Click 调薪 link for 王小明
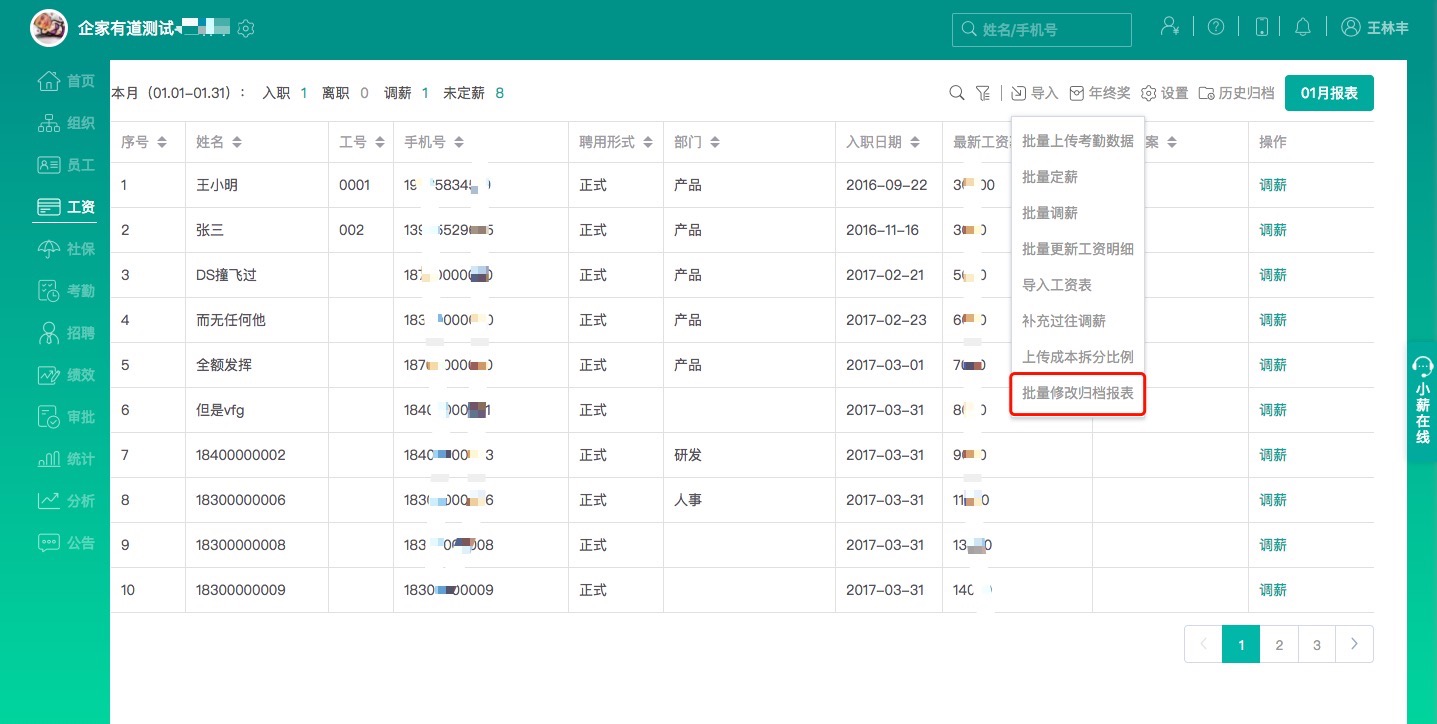This screenshot has height=724, width=1437. click(1273, 185)
